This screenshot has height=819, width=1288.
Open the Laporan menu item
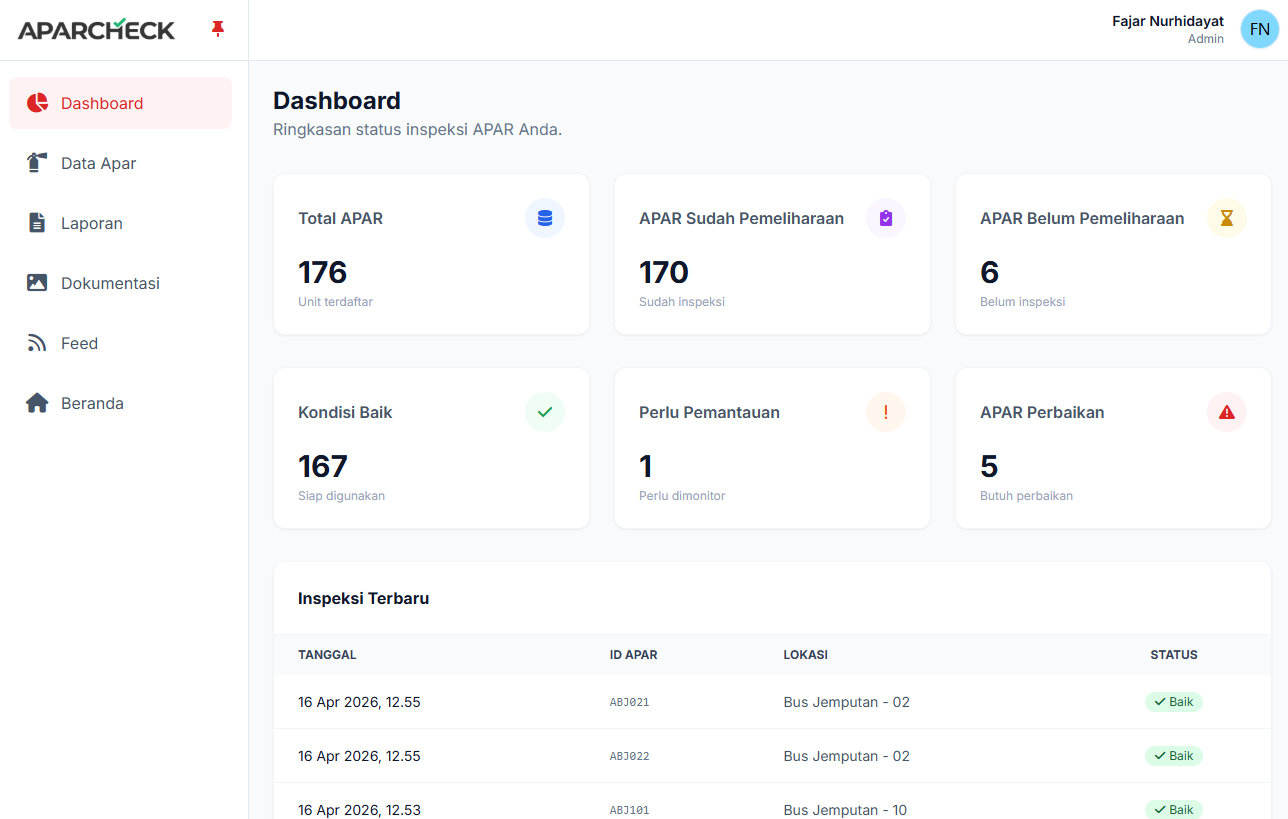(x=120, y=223)
